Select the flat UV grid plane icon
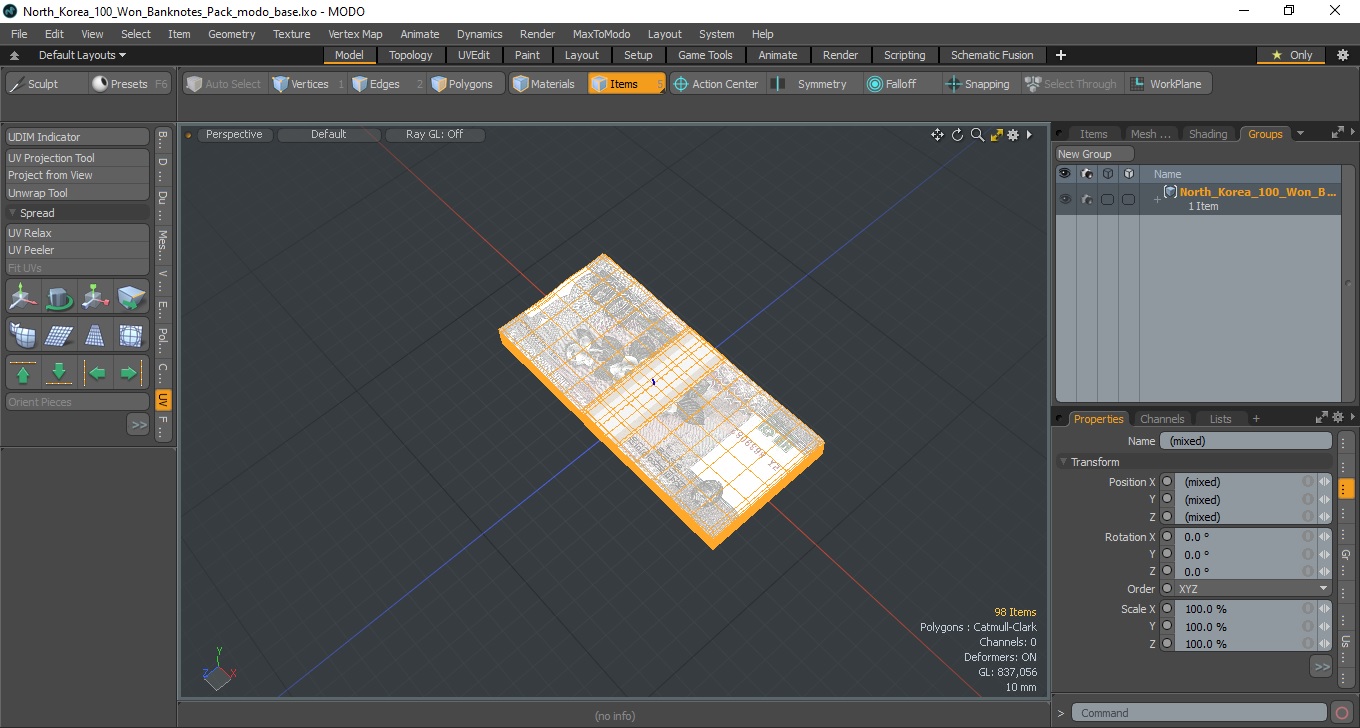This screenshot has width=1360, height=728. point(60,335)
